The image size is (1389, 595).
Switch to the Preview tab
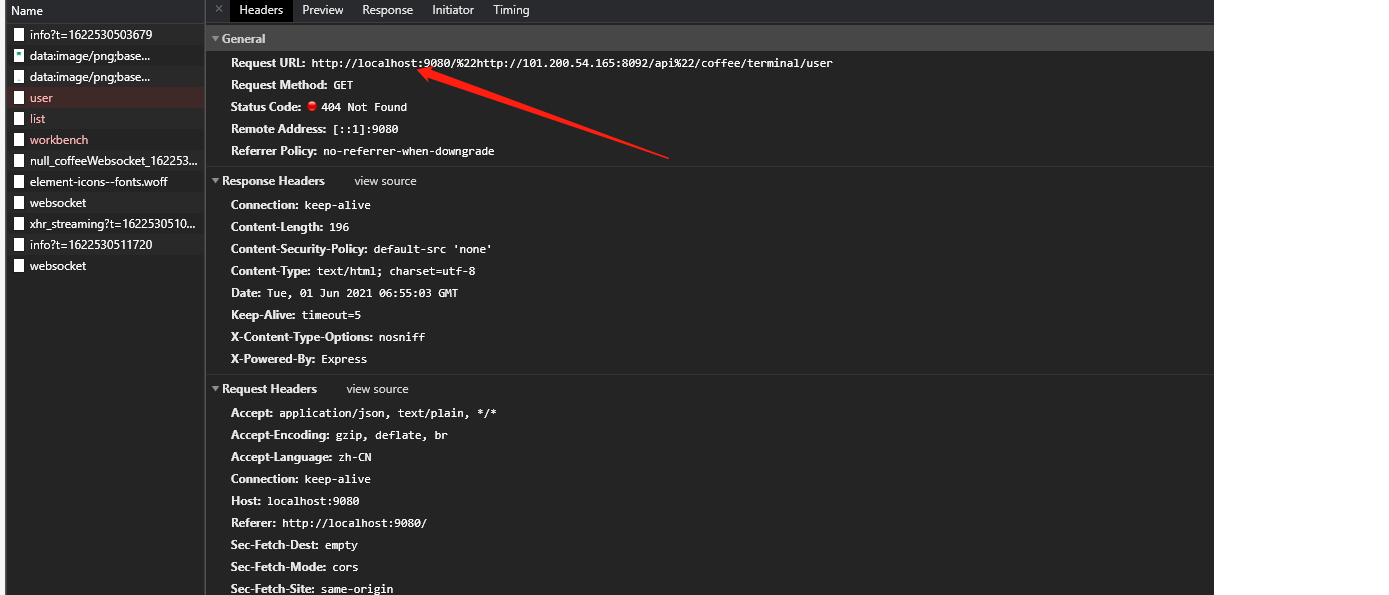point(322,10)
